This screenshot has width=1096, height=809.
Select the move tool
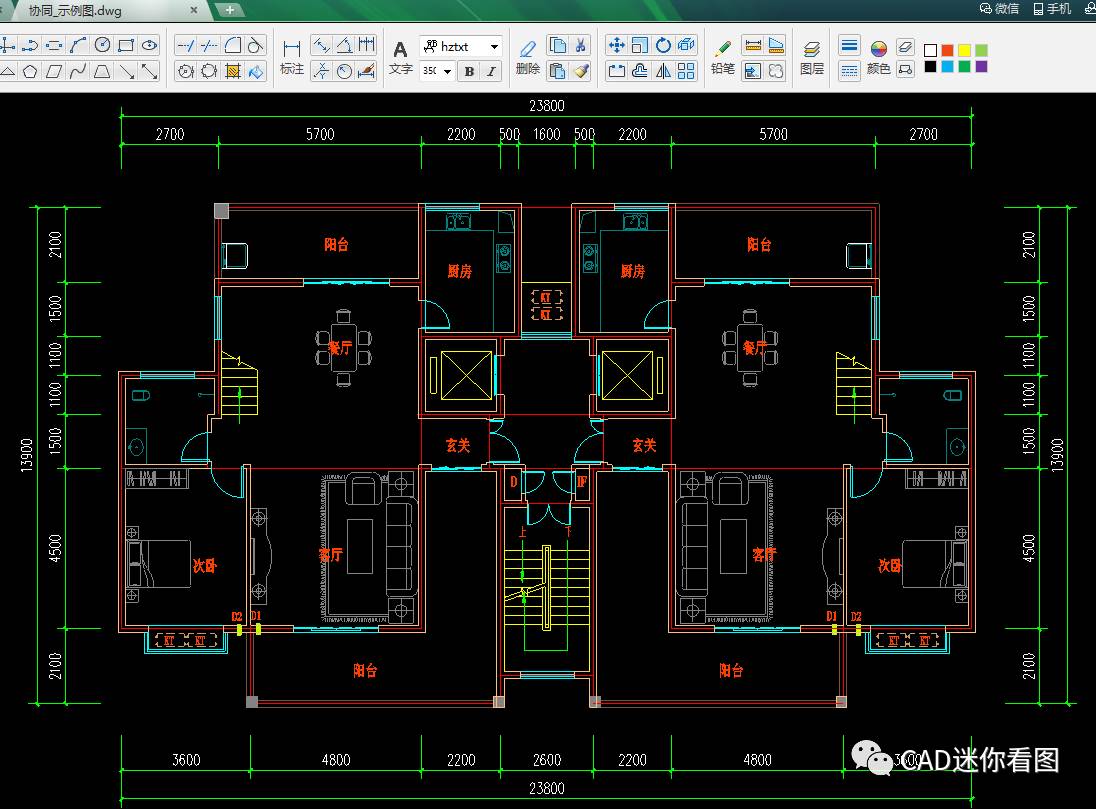click(x=616, y=45)
